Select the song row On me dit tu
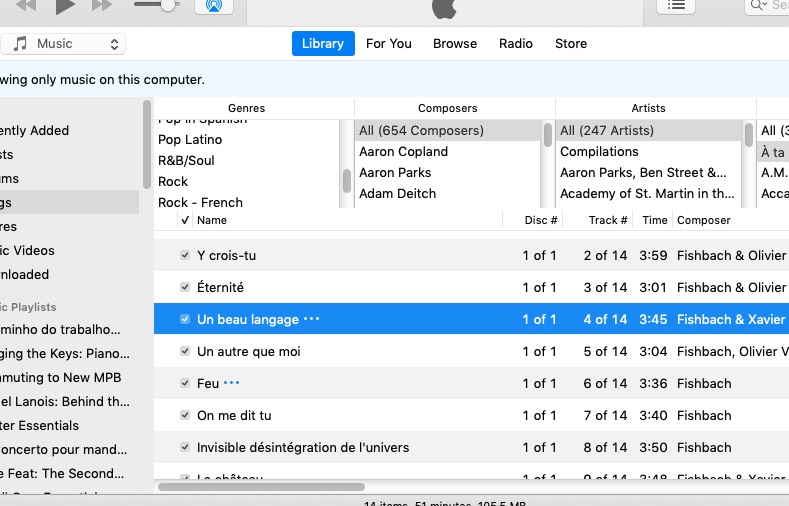 pyautogui.click(x=471, y=415)
